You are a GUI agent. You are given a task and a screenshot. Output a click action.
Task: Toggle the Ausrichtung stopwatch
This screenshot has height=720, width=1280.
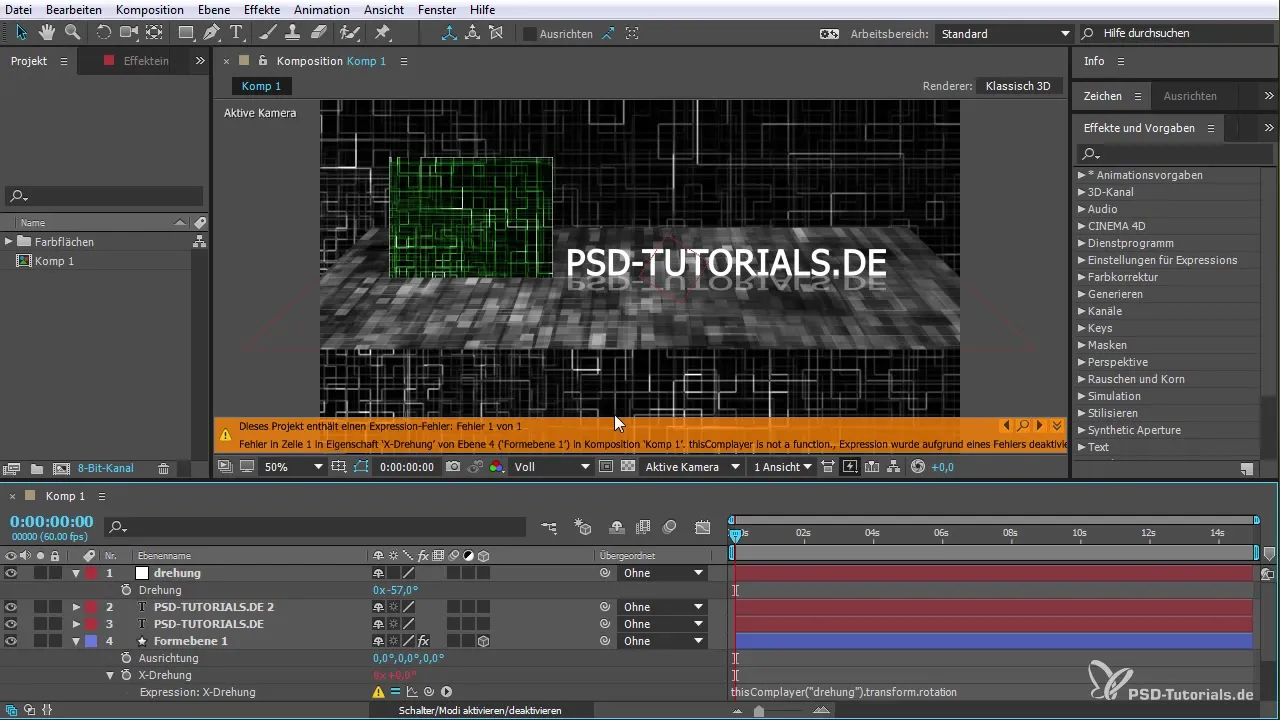(x=126, y=658)
